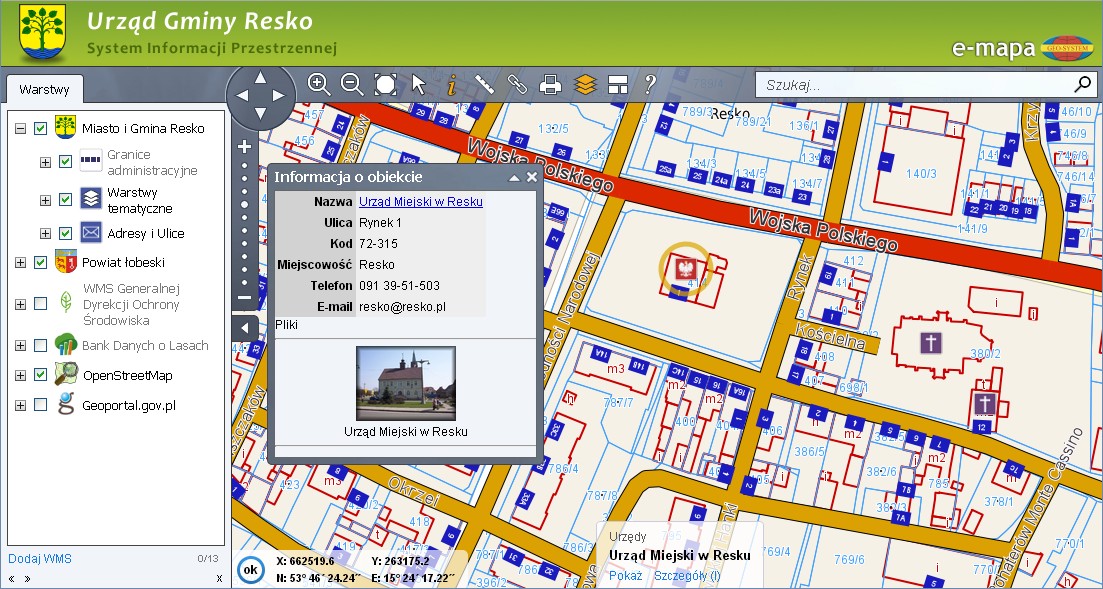Click the search magnifier button
Image resolution: width=1103 pixels, height=589 pixels.
[1082, 85]
